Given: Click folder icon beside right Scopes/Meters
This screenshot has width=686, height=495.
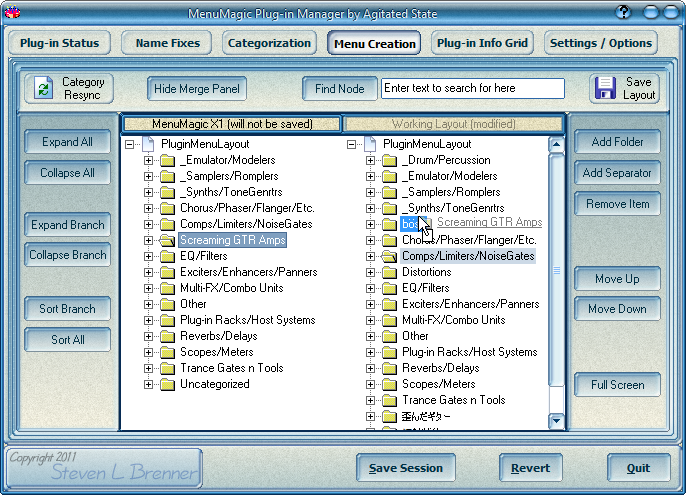Looking at the screenshot, I should point(389,384).
